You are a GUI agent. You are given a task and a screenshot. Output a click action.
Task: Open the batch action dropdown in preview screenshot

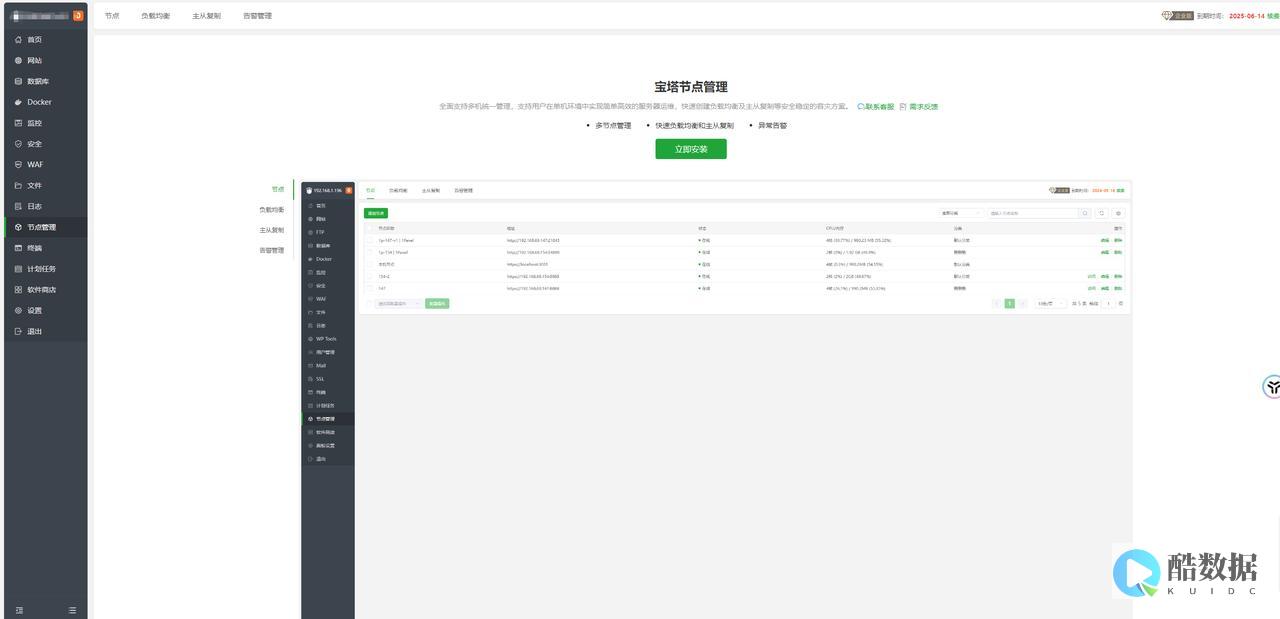(x=399, y=303)
